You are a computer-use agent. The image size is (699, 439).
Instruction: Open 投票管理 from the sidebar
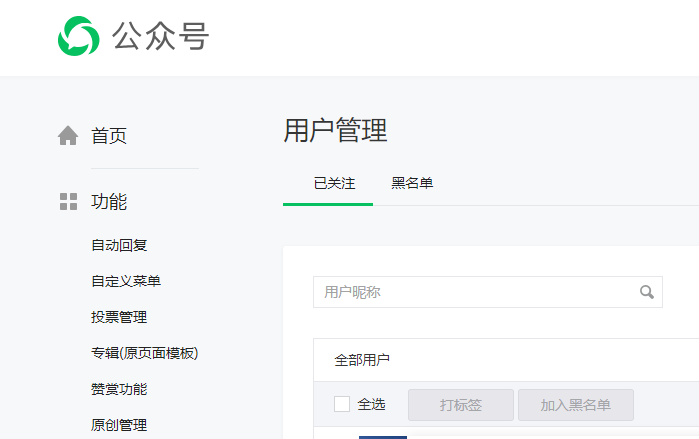click(x=119, y=317)
